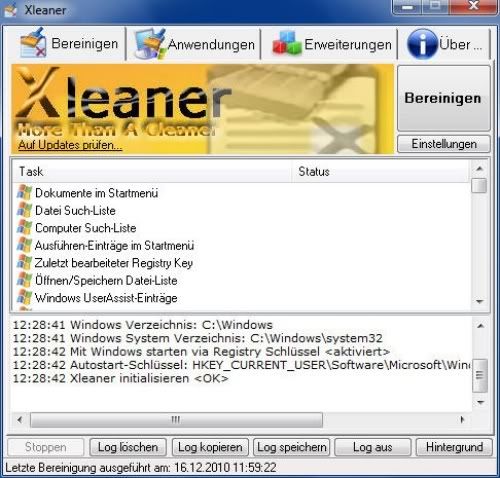Select the Öffnen/Speichern Datei-Liste task
500x478 pixels.
[x=106, y=280]
